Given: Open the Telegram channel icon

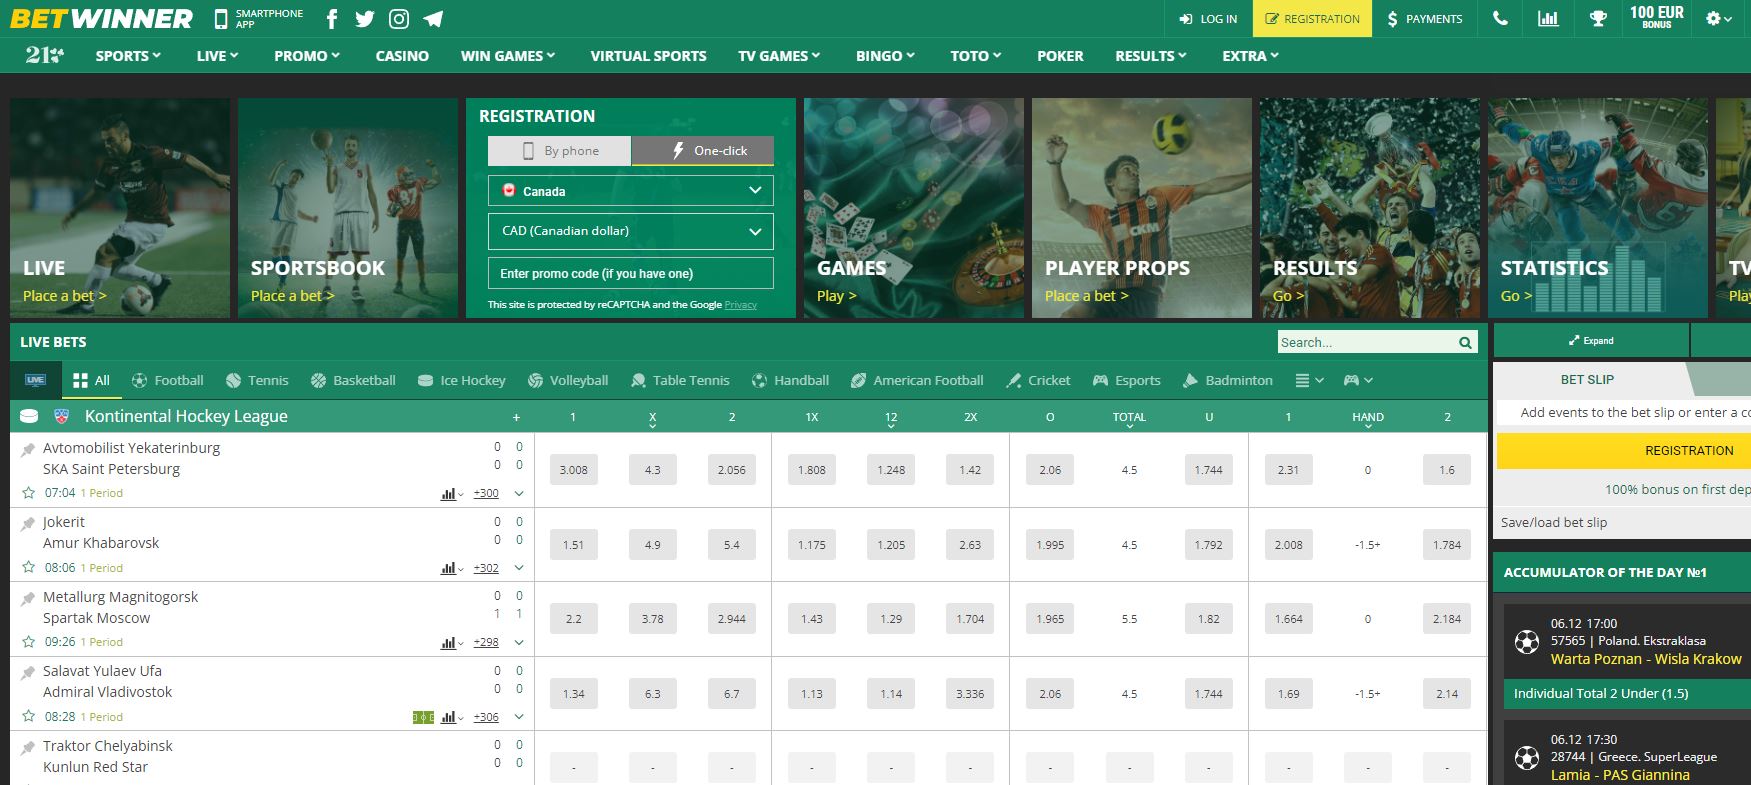Looking at the screenshot, I should click(x=433, y=19).
